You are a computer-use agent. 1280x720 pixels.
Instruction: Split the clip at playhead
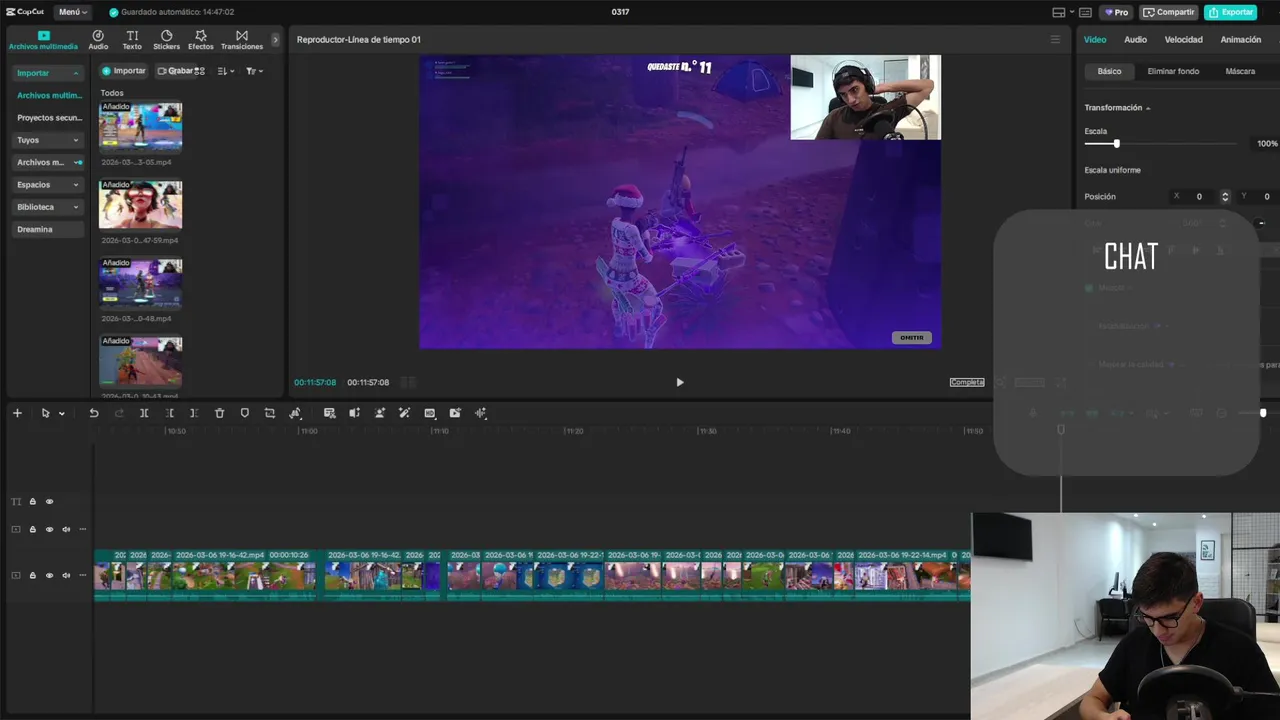(144, 413)
